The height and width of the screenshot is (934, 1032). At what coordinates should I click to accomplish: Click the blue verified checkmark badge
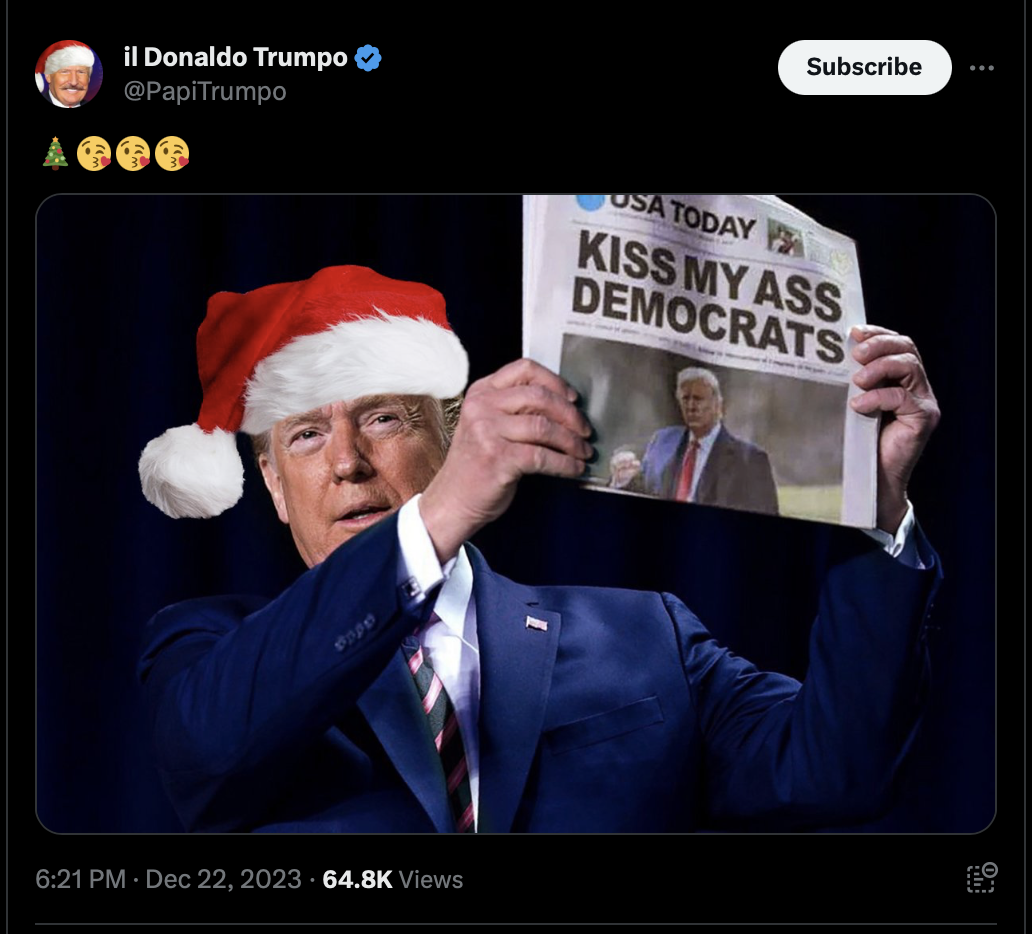click(x=368, y=58)
